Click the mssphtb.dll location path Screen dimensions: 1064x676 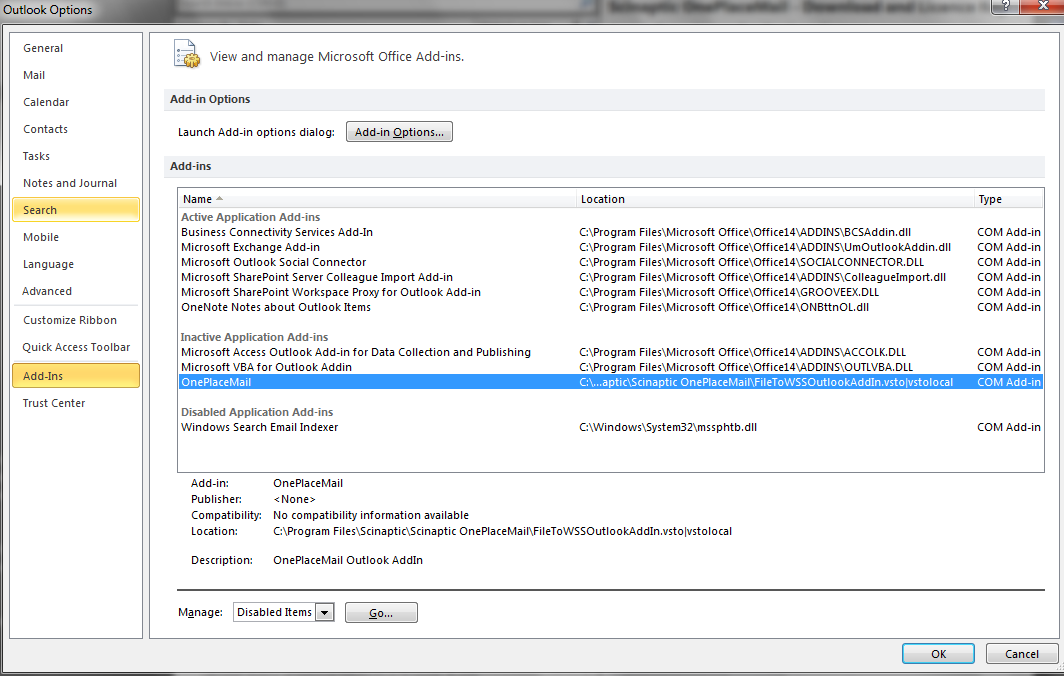(x=668, y=428)
